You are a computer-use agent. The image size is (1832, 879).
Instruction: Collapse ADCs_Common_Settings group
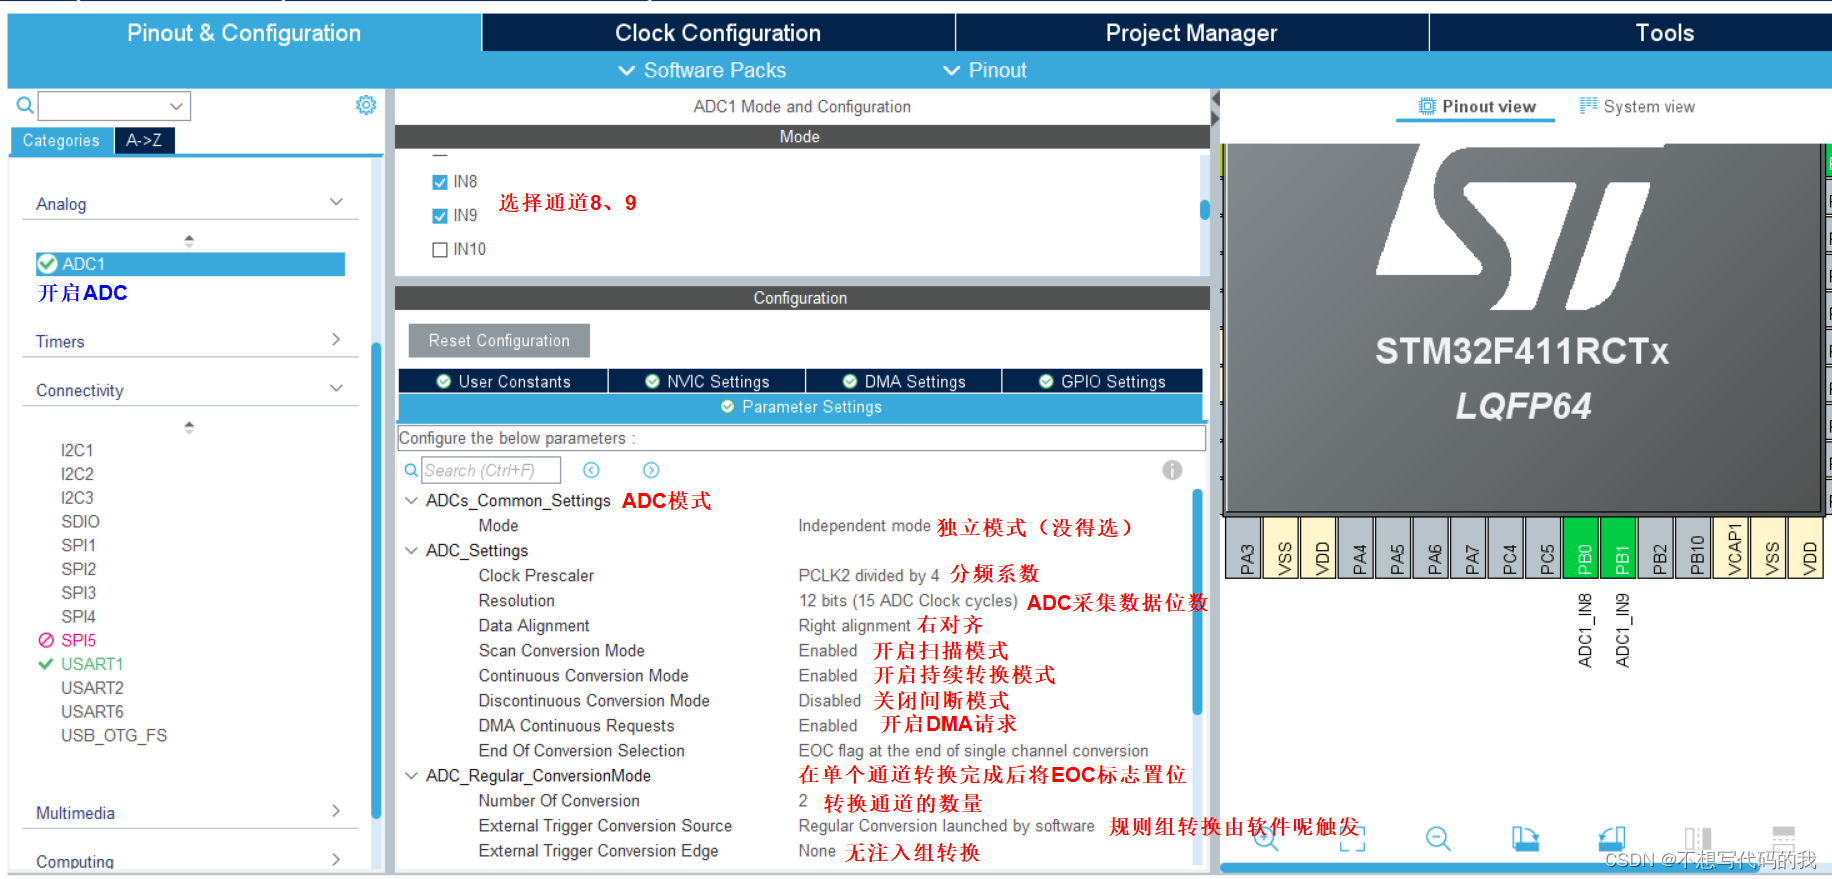click(x=411, y=500)
